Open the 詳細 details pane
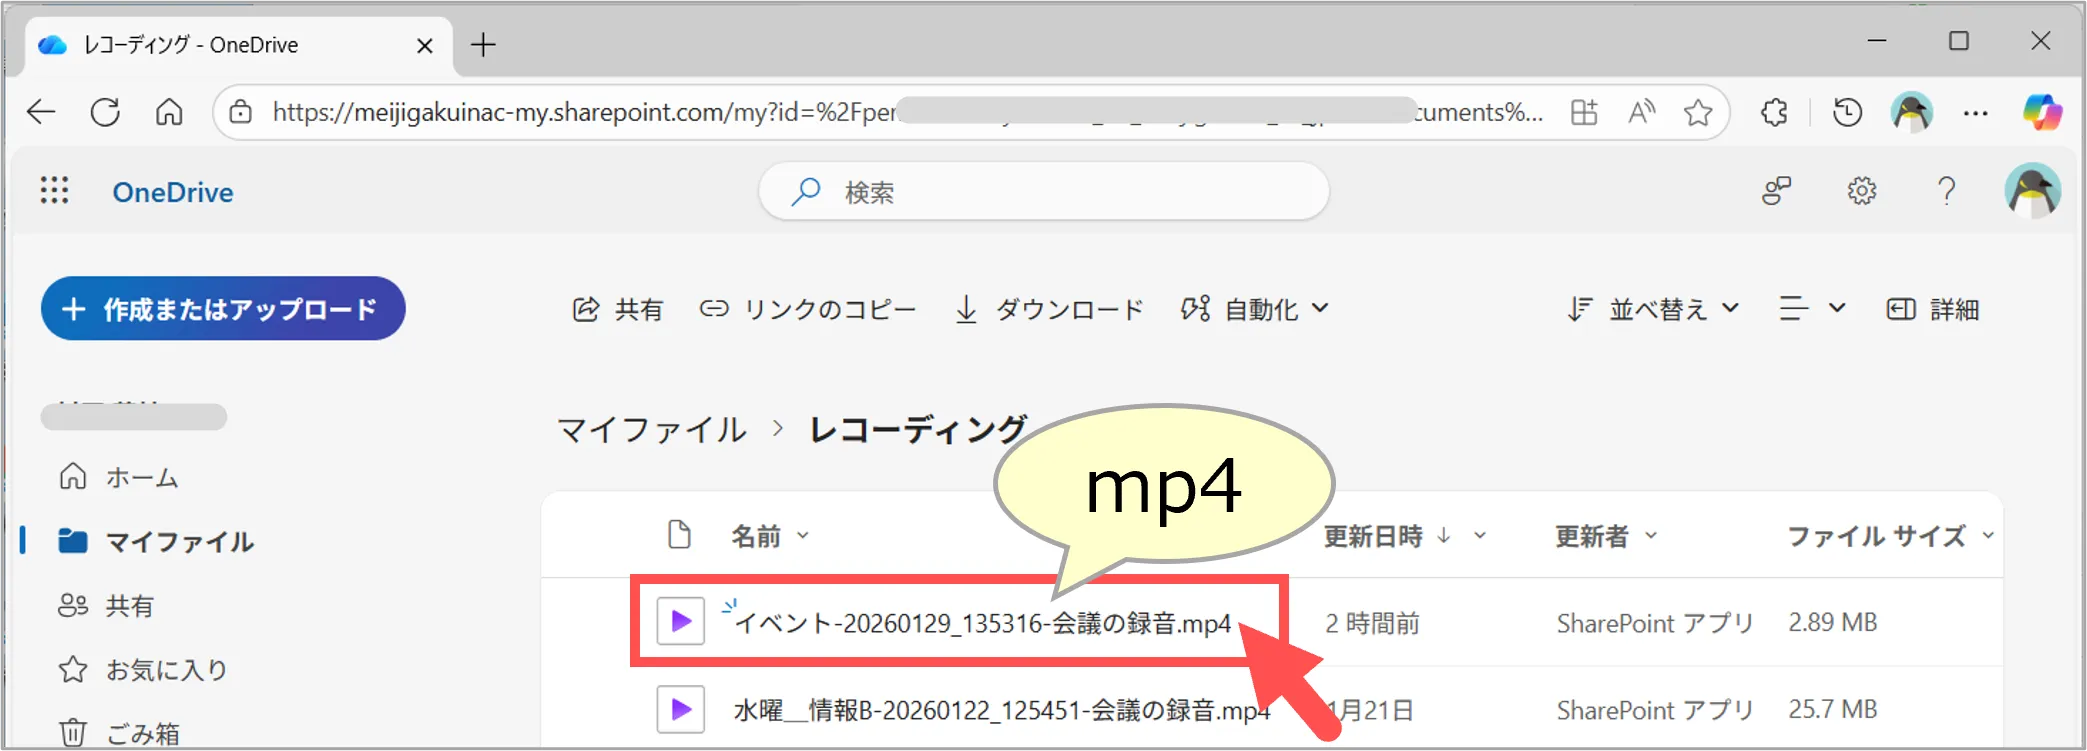 (x=1933, y=310)
